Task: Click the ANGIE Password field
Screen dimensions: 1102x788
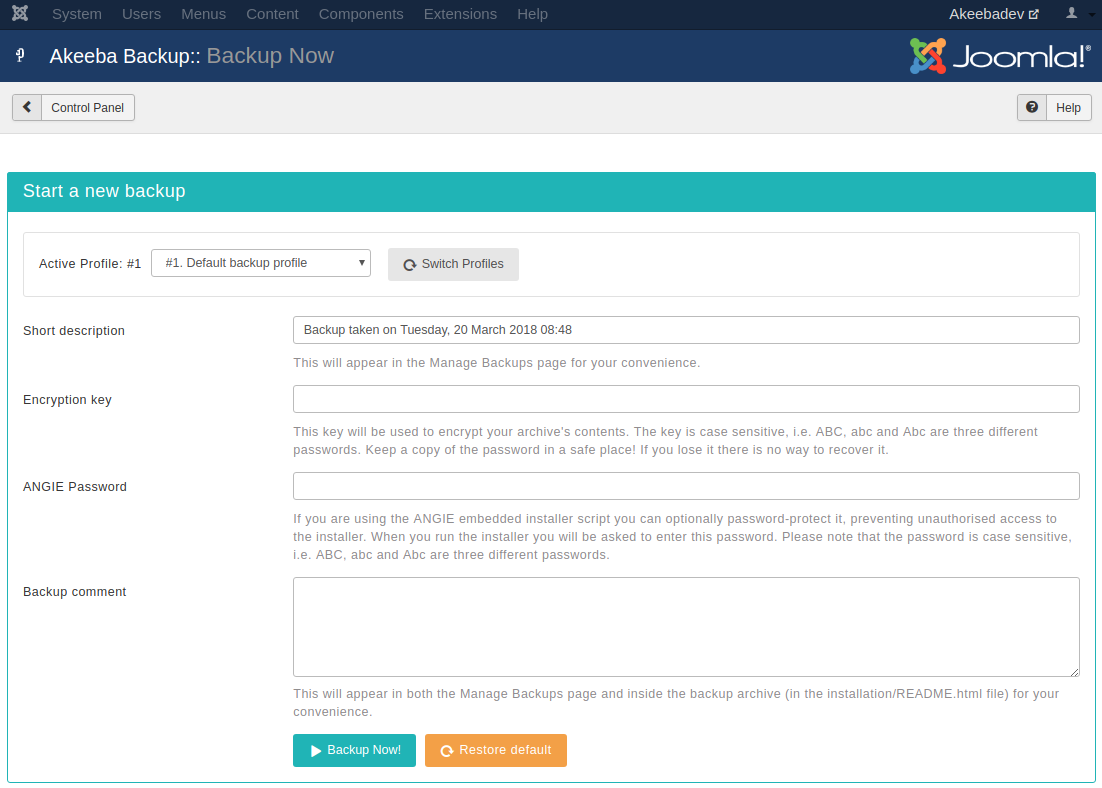Action: pyautogui.click(x=686, y=486)
